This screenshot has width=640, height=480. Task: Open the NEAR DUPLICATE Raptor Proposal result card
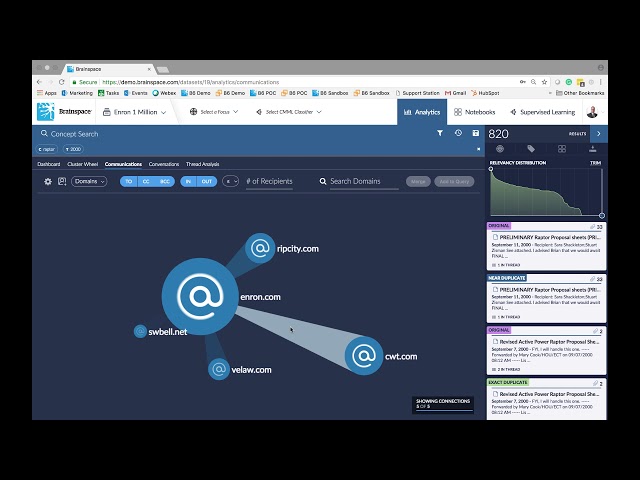click(x=546, y=298)
